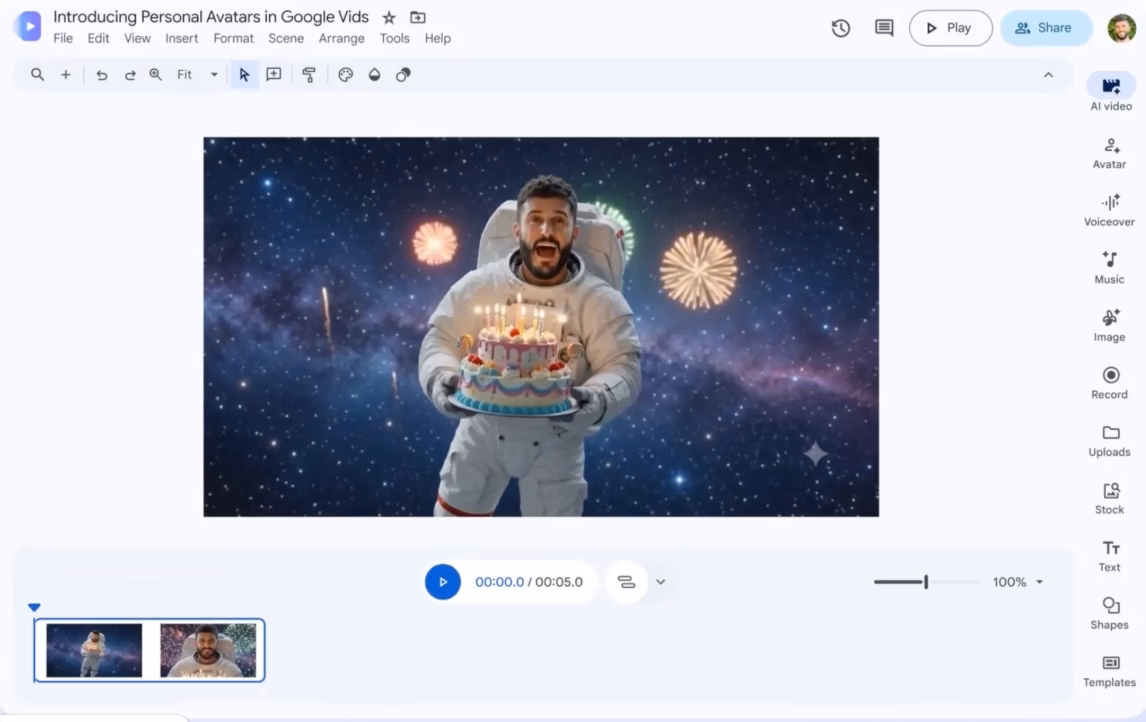Click the plus add button in toolbar
Image resolution: width=1146 pixels, height=722 pixels.
tap(66, 75)
